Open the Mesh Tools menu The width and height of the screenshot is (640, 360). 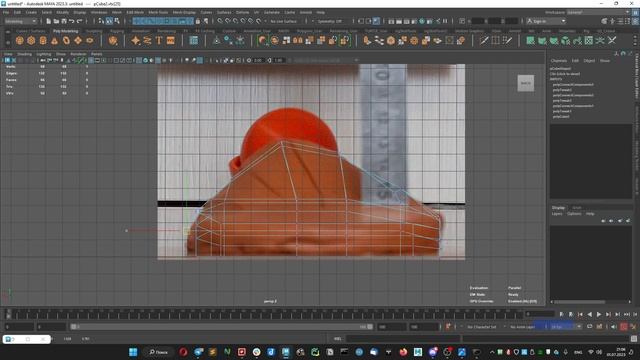click(158, 13)
